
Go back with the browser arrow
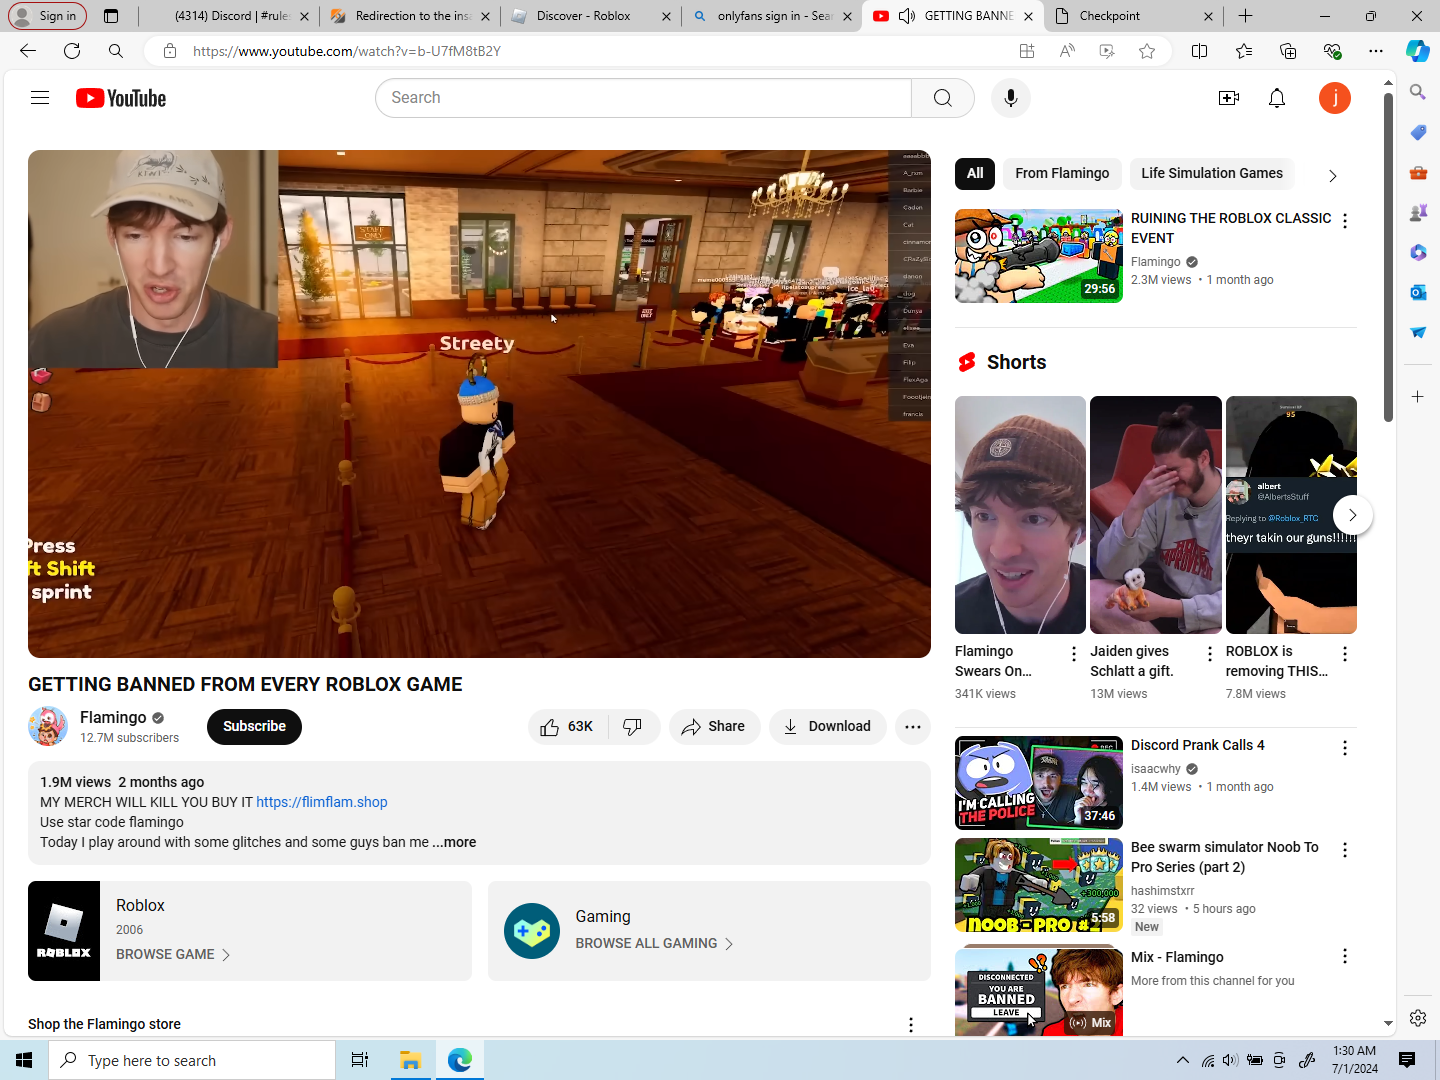tap(28, 51)
